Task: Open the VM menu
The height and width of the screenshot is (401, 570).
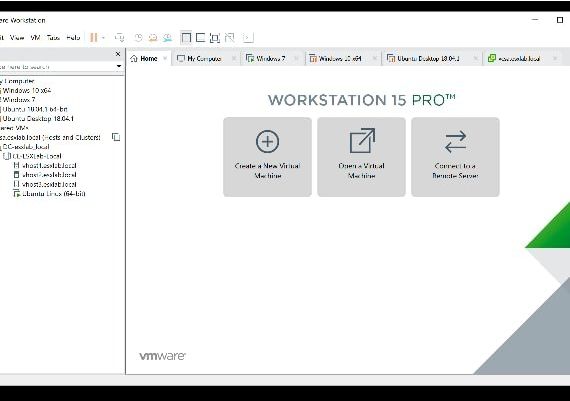Action: [35, 37]
